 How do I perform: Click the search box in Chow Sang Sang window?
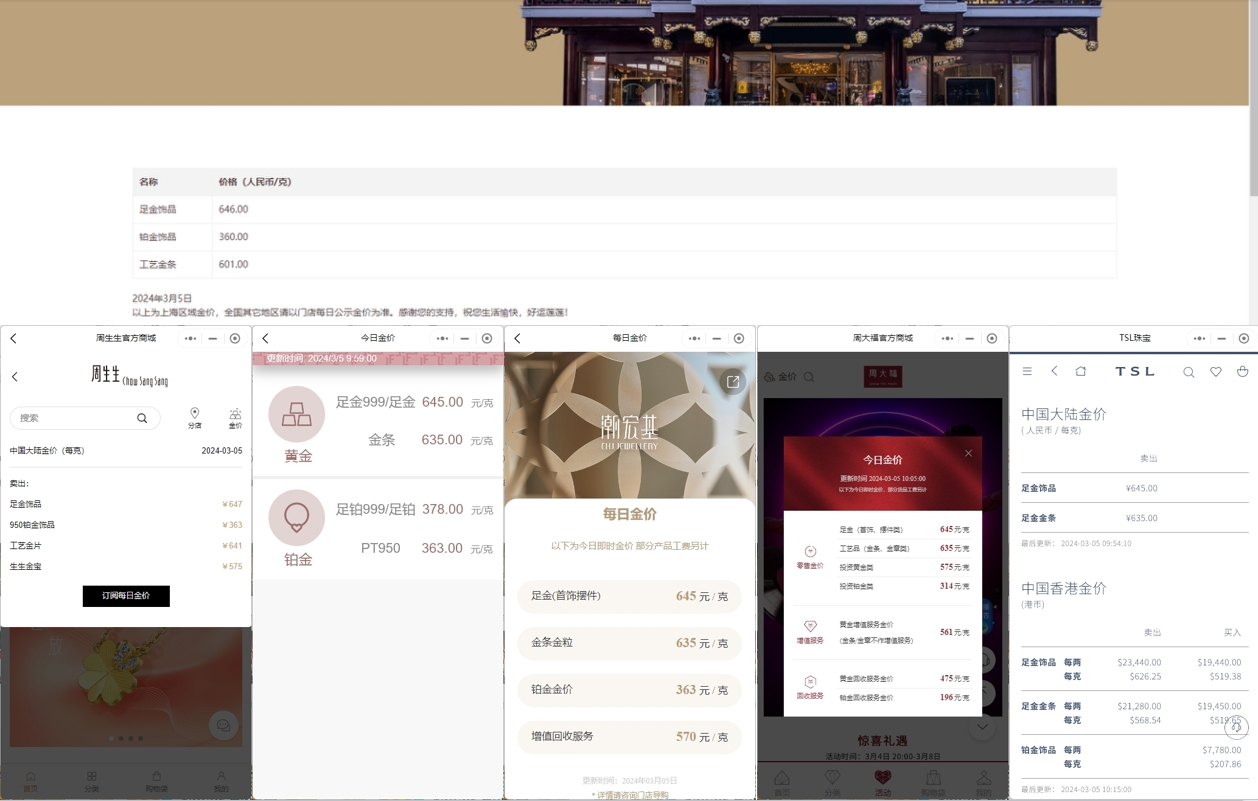point(75,418)
